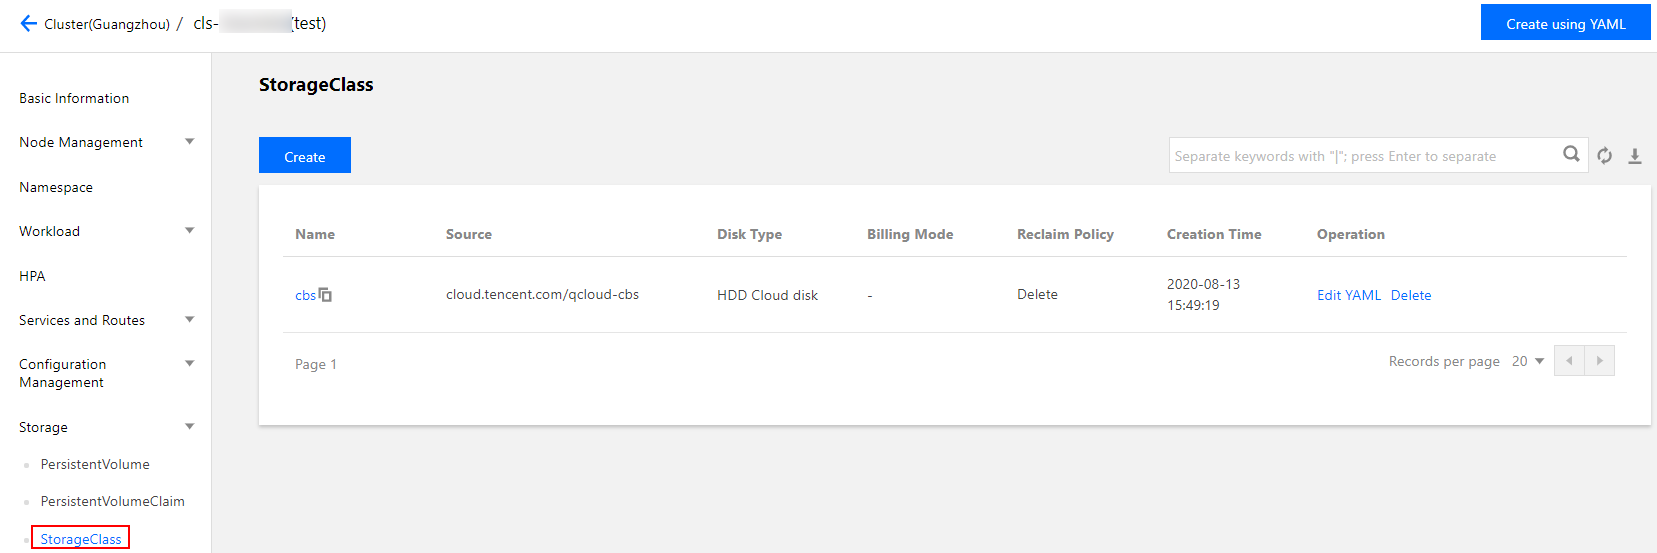
Task: Go to the next page arrow
Action: point(1599,361)
